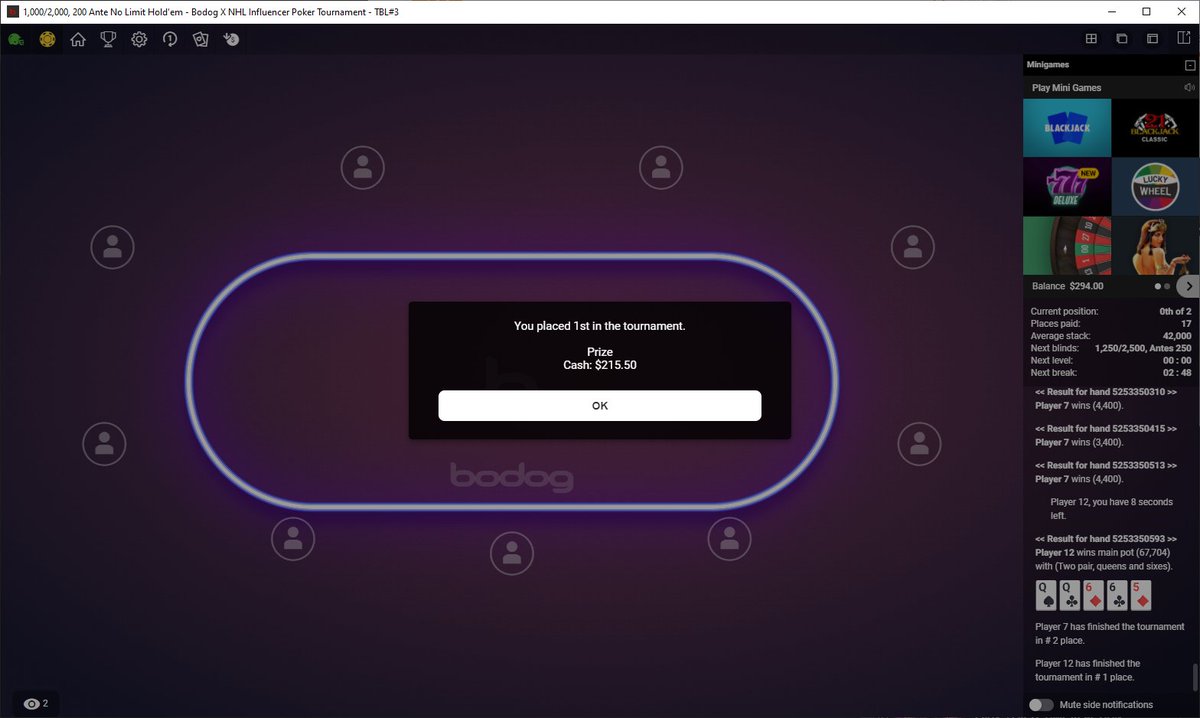
Task: Click the playing cards icon in the toolbar
Action: coord(200,40)
